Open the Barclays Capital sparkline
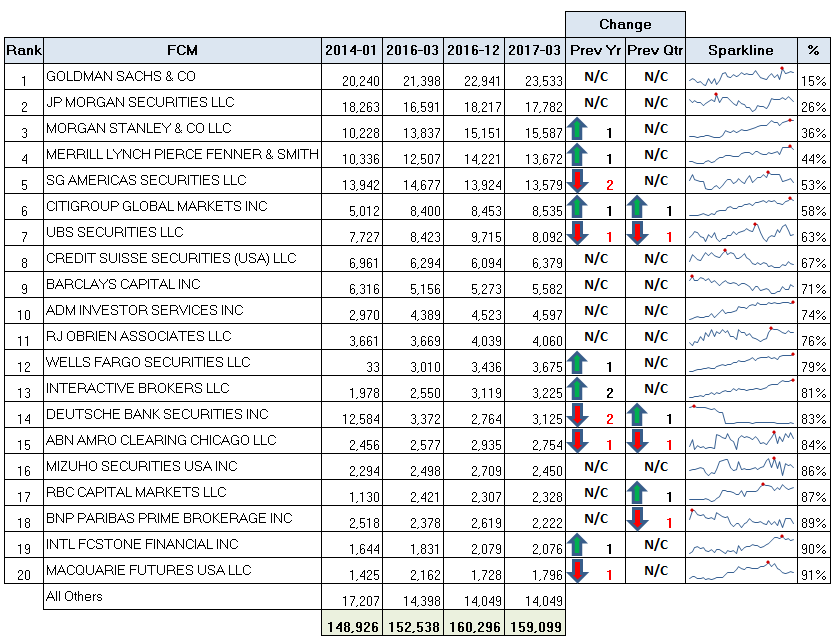The image size is (833, 638). click(742, 285)
